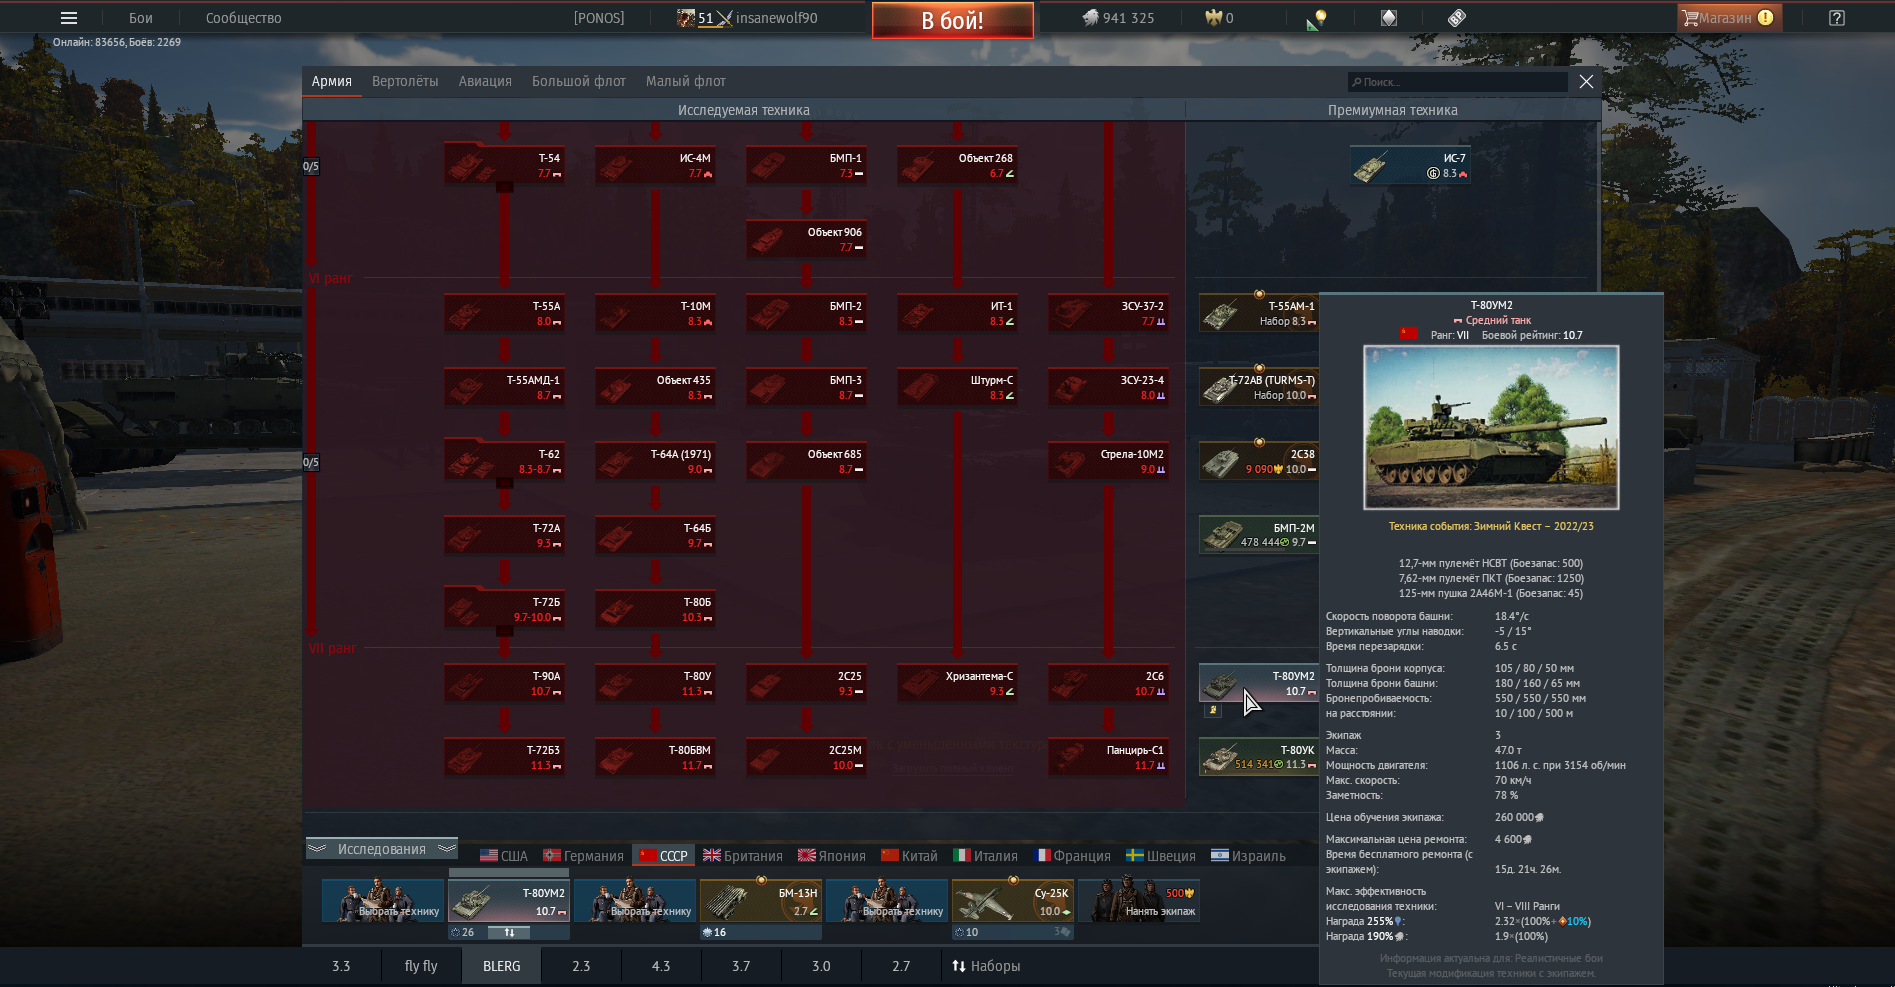Viewport: 1895px width, 987px height.
Task: Select Штурм-С vehicle icon
Action: [957, 387]
